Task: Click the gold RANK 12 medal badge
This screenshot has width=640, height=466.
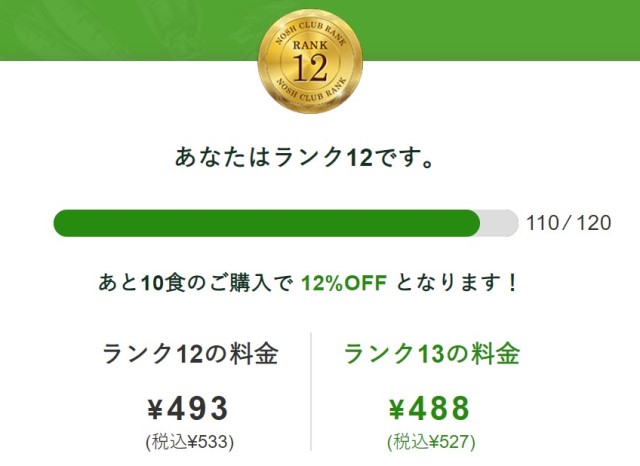Action: 310,61
